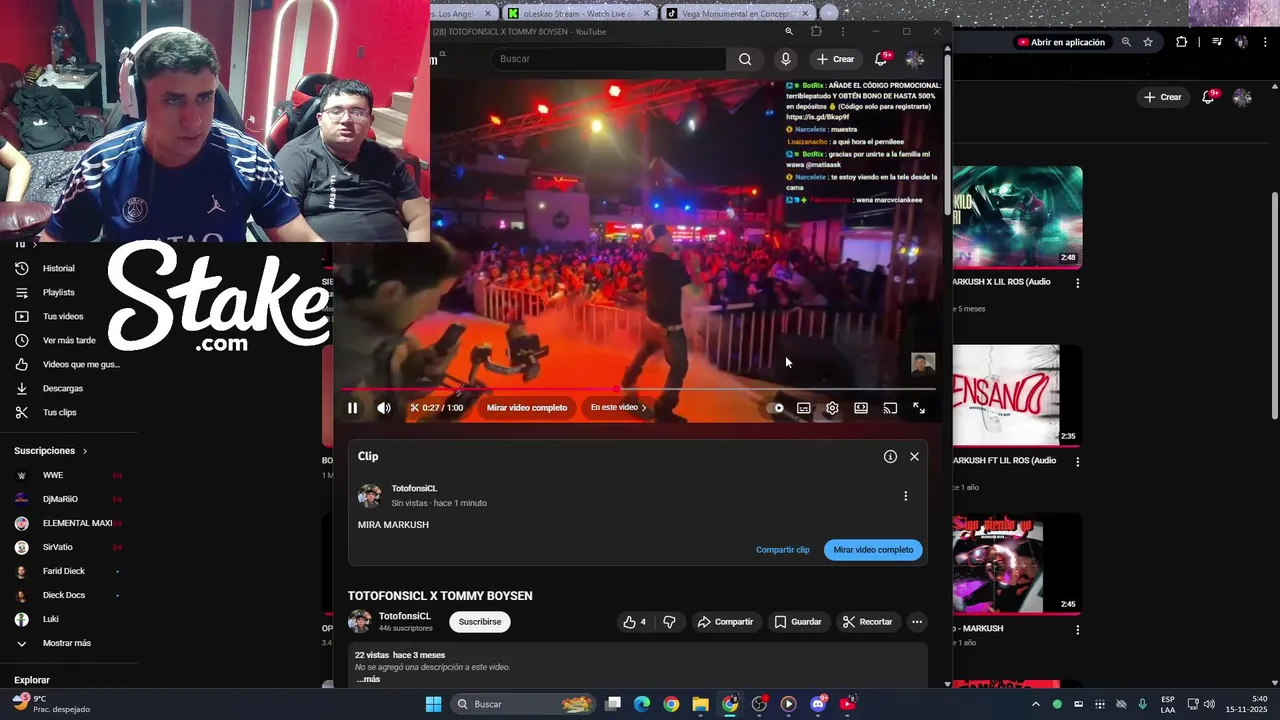Toggle theater mode icon in player
Screen dimensions: 1280x720
coord(861,408)
